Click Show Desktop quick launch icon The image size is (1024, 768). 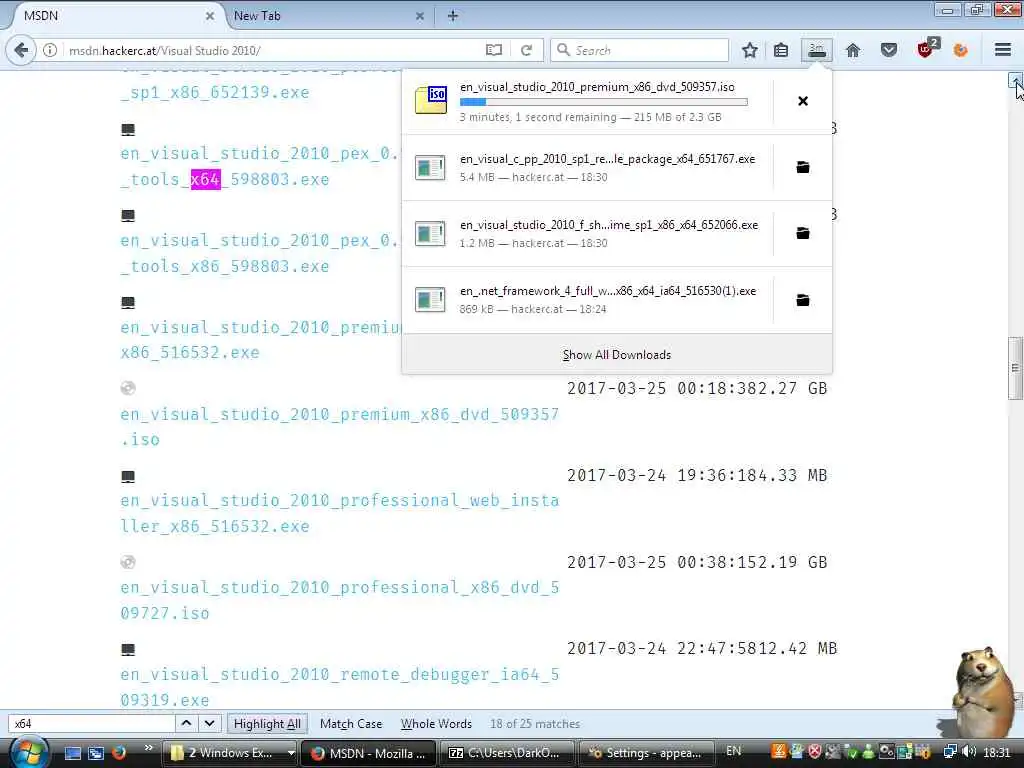click(72, 753)
